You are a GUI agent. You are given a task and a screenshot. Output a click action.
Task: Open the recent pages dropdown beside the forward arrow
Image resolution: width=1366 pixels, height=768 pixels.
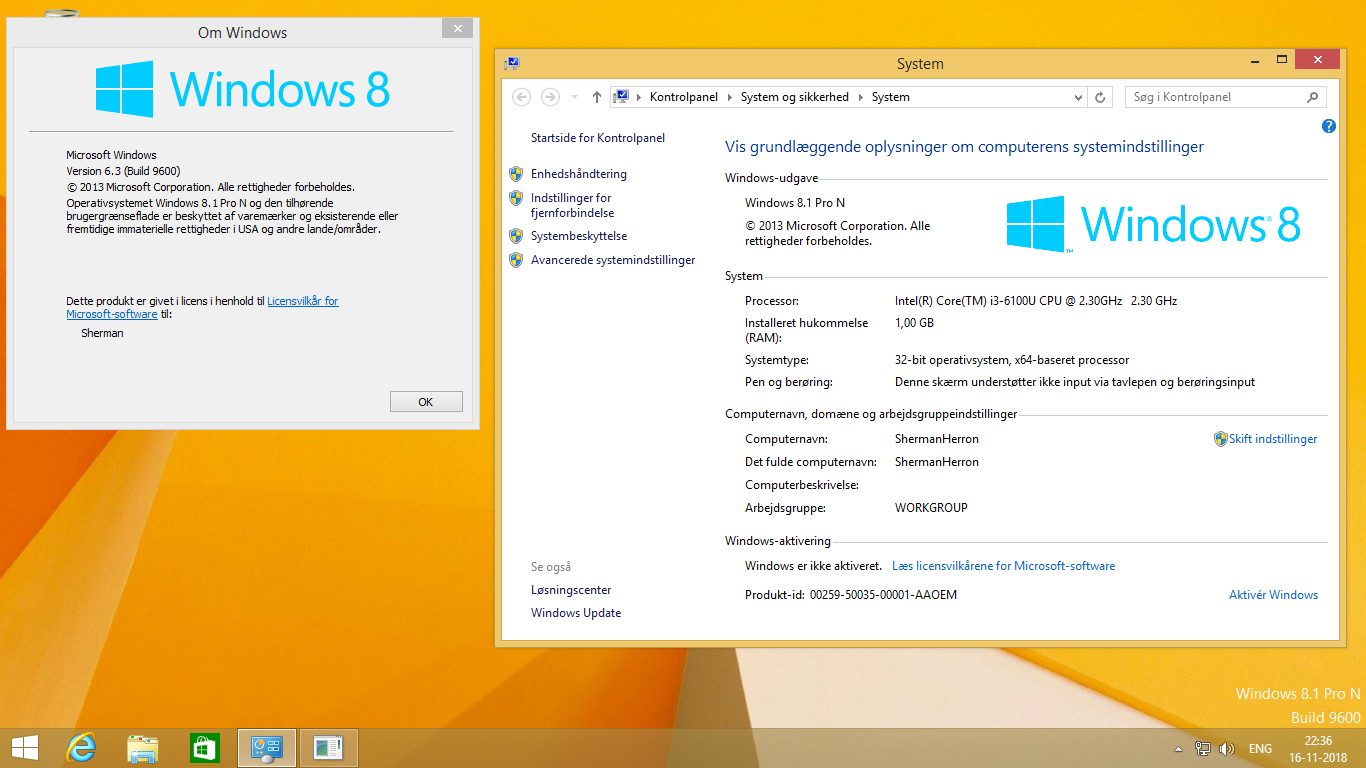point(572,97)
